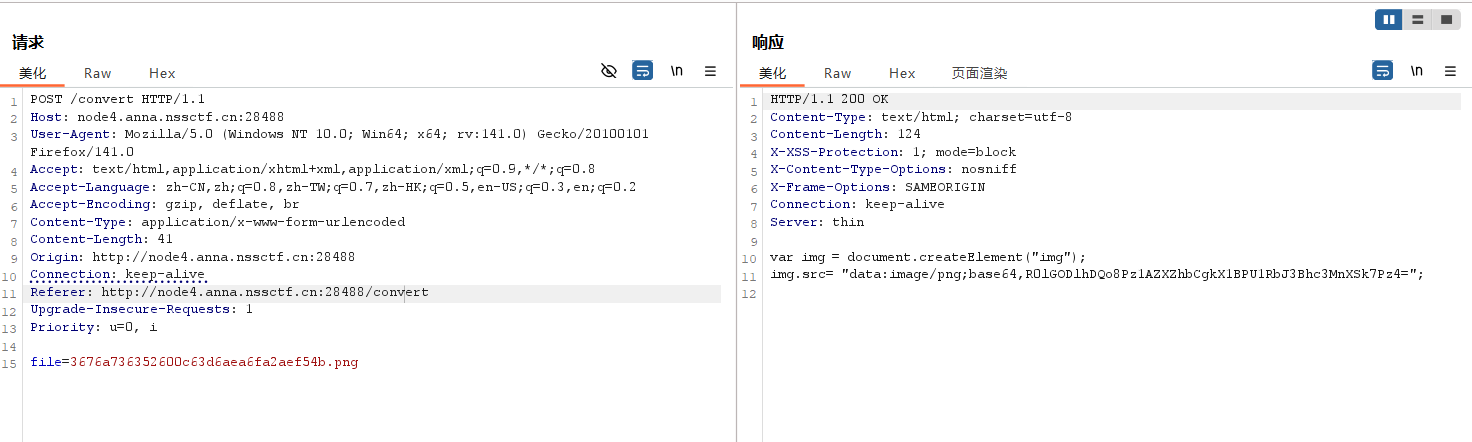Viewport: 1472px width, 442px height.
Task: Click the Accept-Encoding: gzip, deflate, br line
Action: pos(165,204)
